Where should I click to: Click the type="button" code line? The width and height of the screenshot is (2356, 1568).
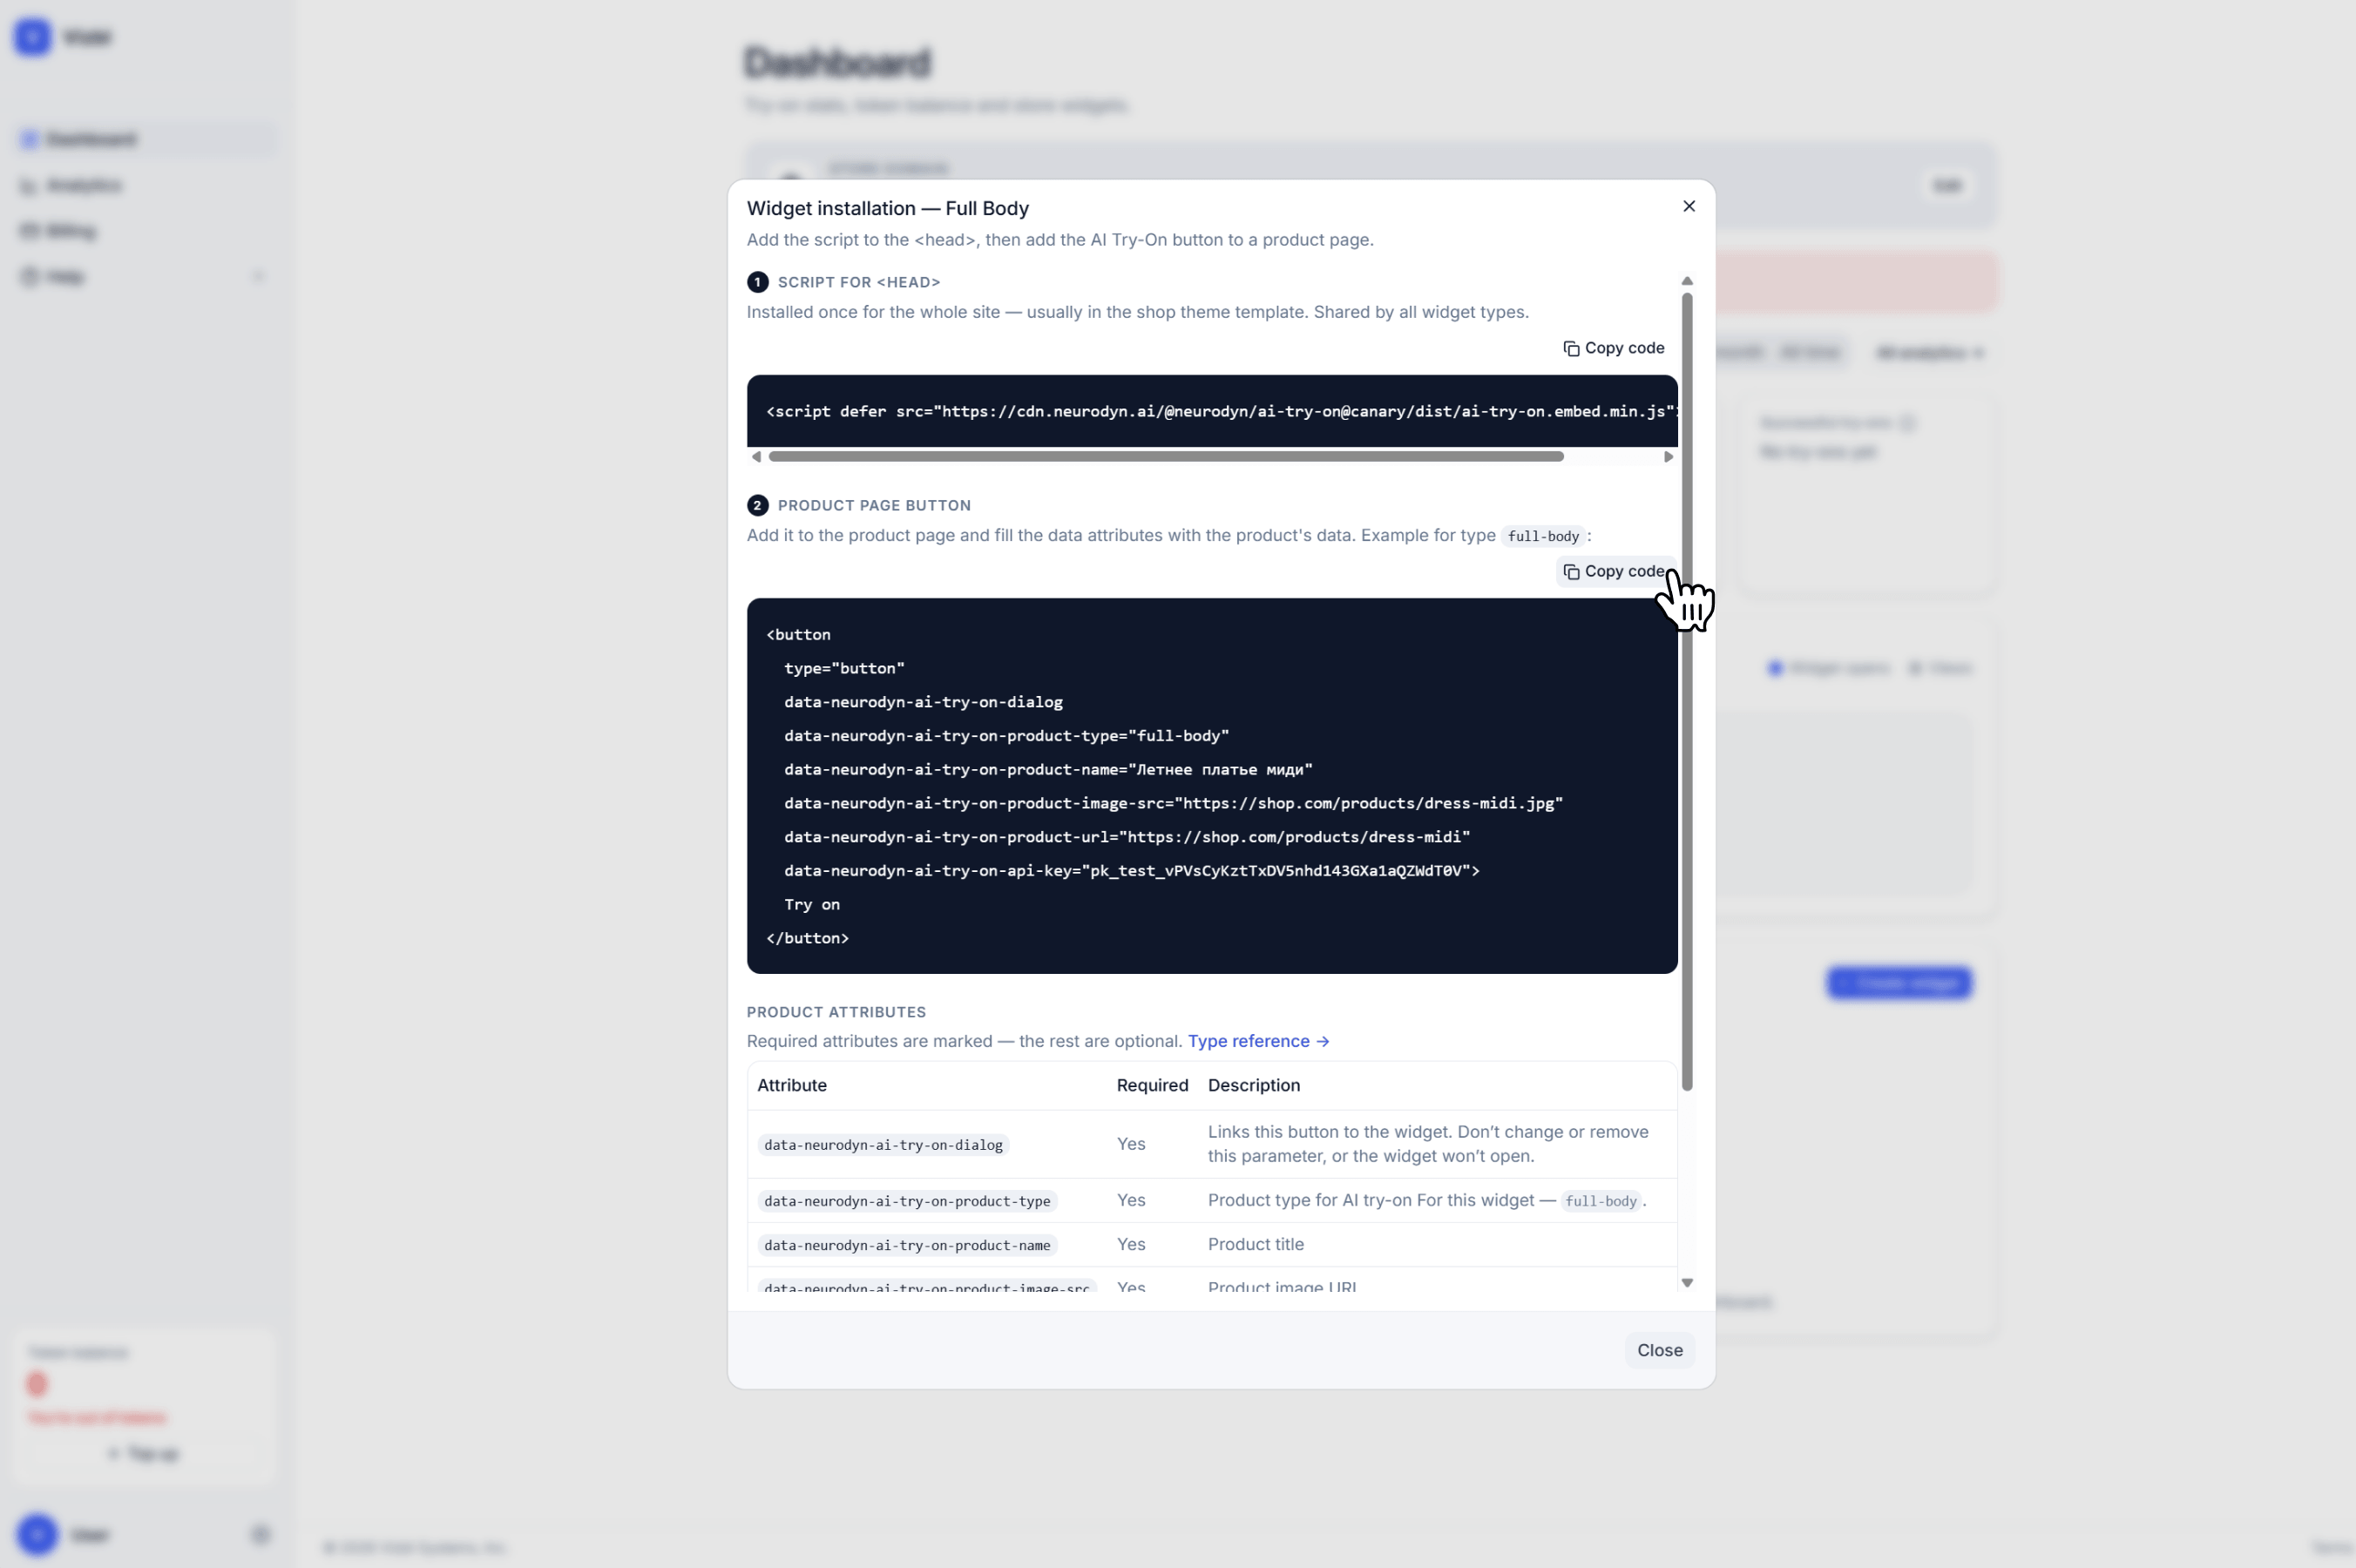pyautogui.click(x=844, y=668)
